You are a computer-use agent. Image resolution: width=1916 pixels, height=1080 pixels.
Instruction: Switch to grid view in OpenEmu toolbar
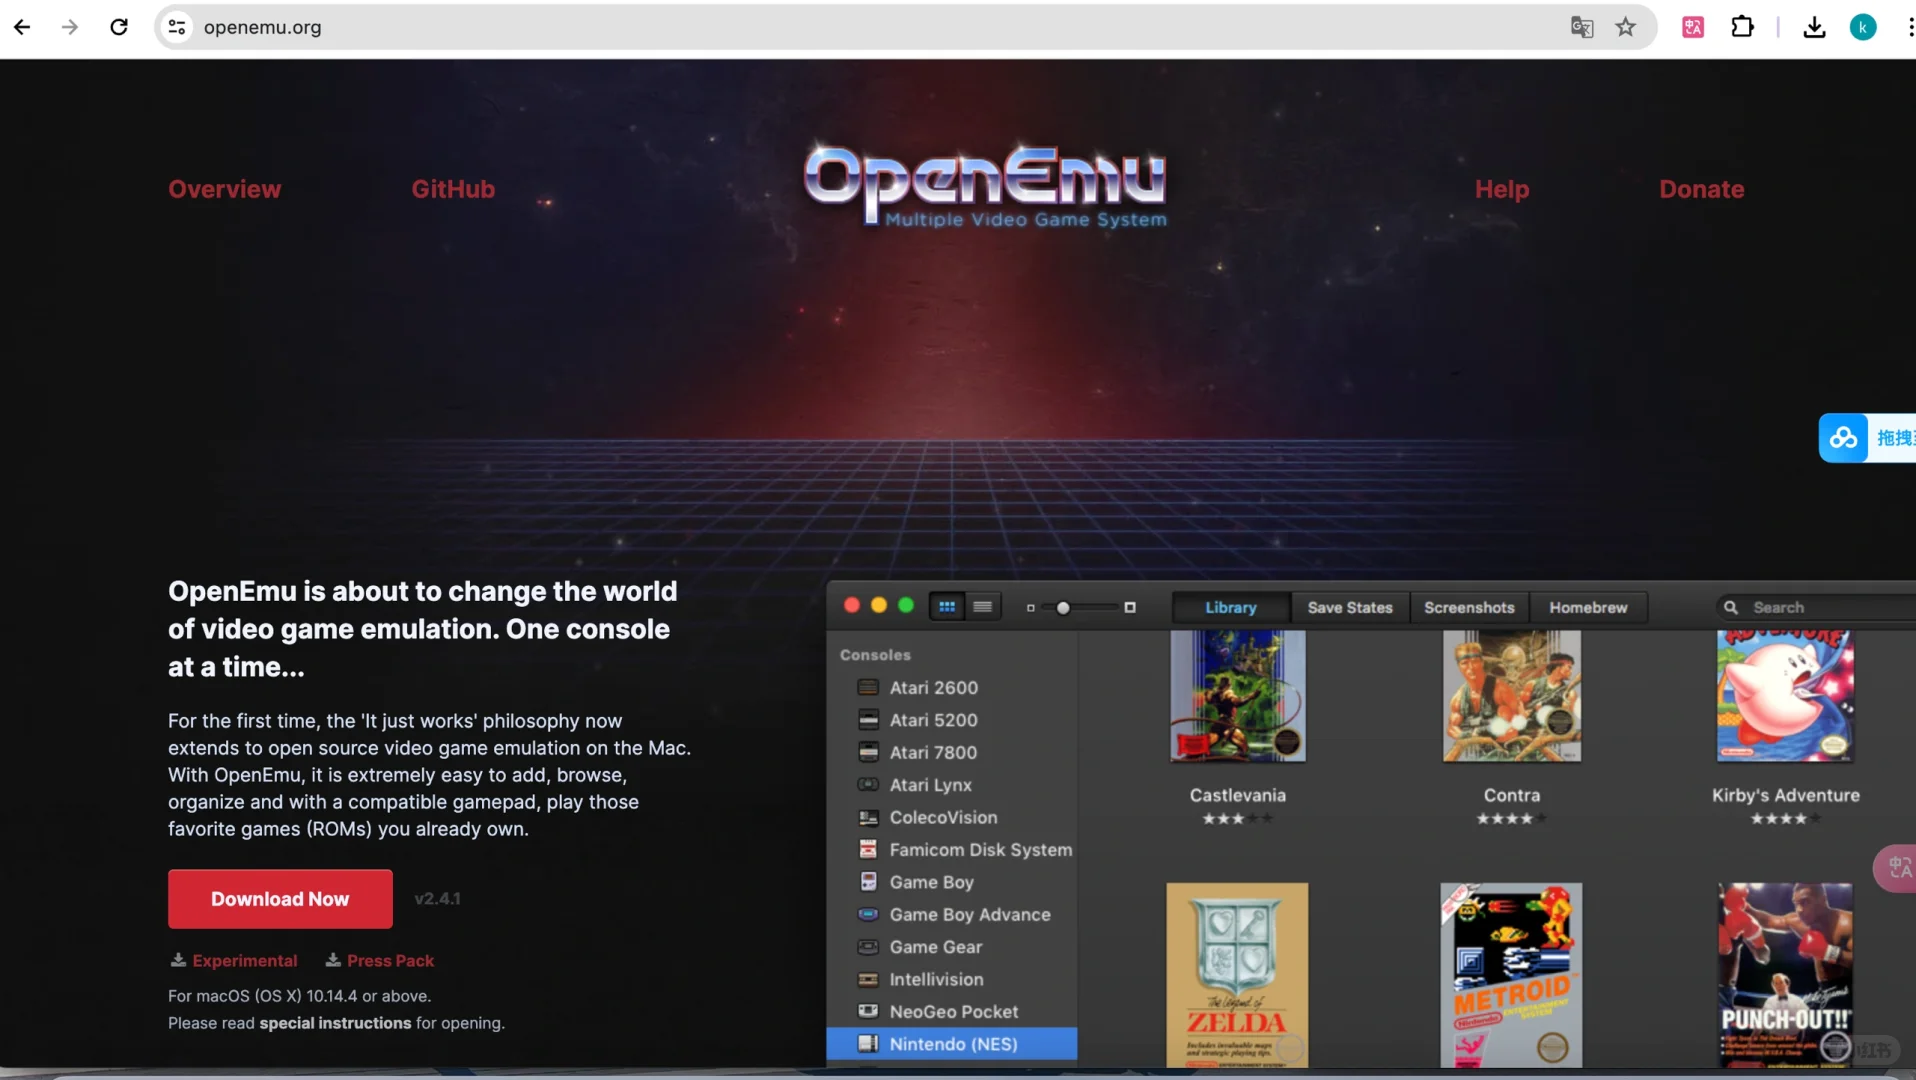pos(946,607)
